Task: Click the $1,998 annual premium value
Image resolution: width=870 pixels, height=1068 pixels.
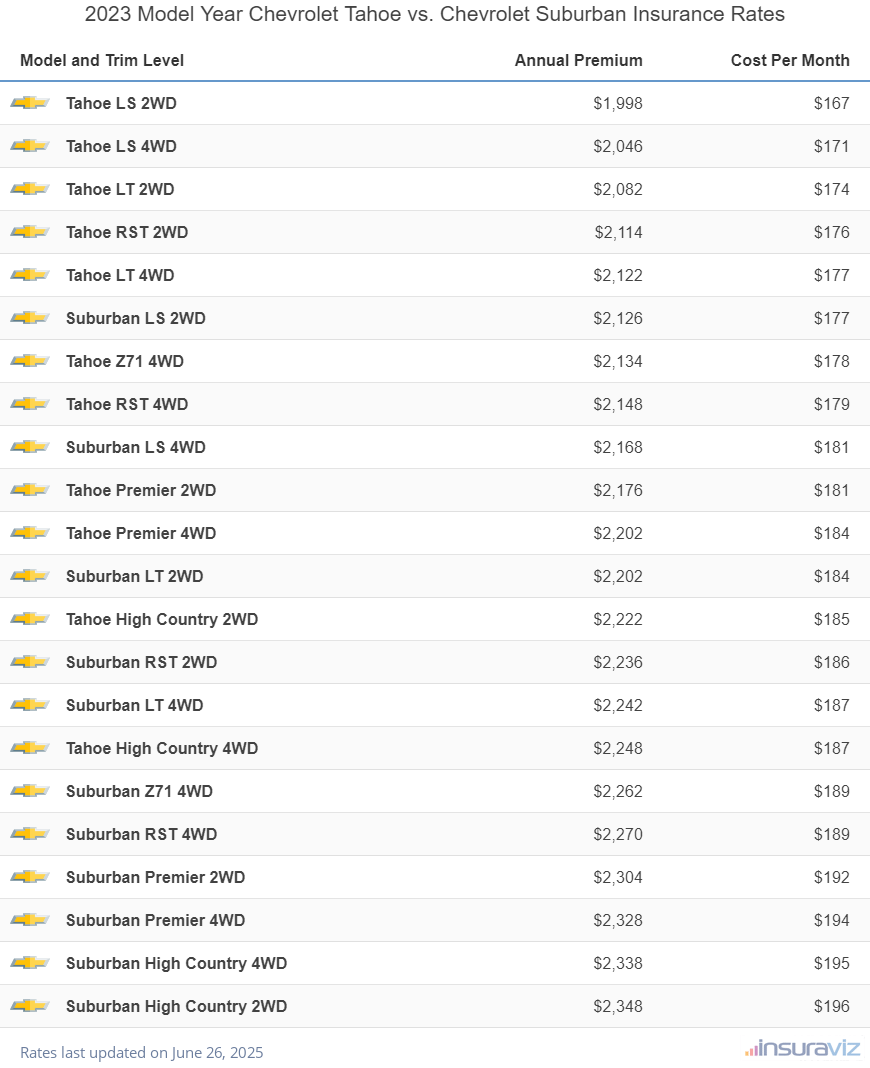Action: [x=618, y=104]
